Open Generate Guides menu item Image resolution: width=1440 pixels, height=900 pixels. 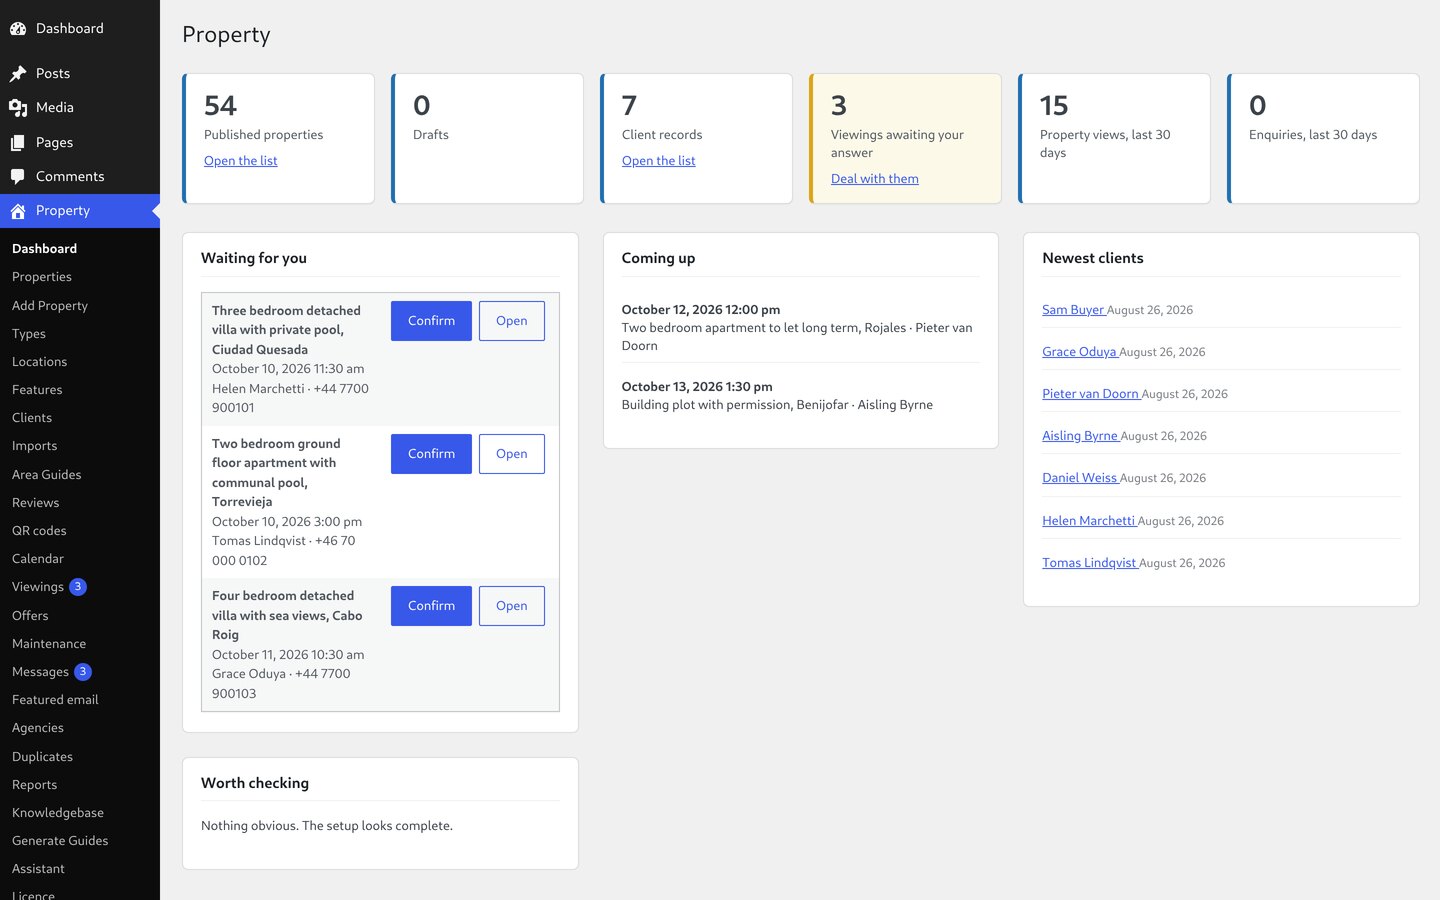[x=60, y=841]
